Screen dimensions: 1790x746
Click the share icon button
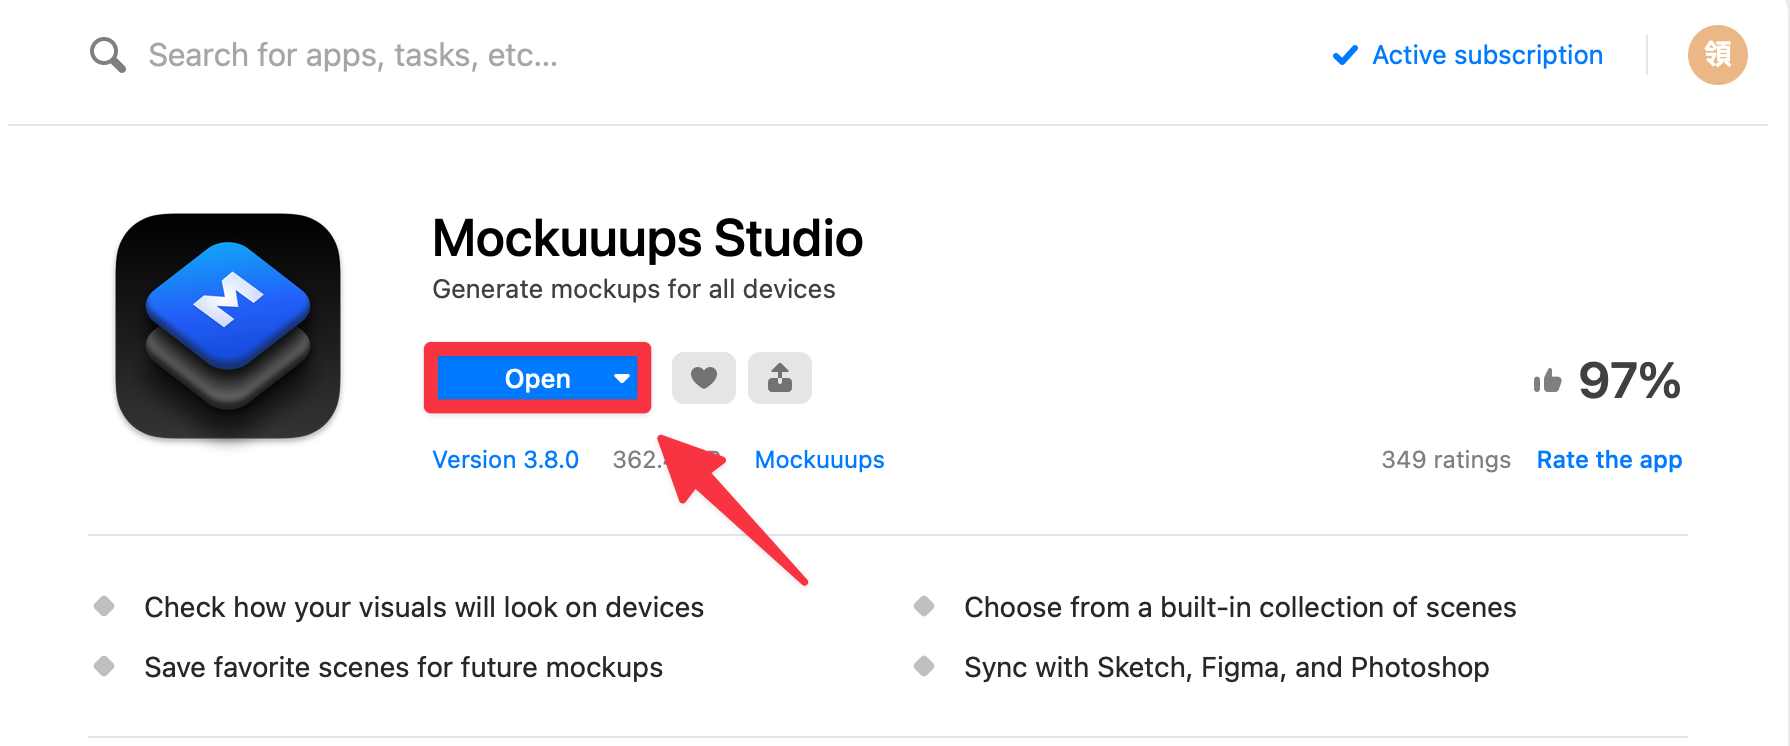[780, 378]
